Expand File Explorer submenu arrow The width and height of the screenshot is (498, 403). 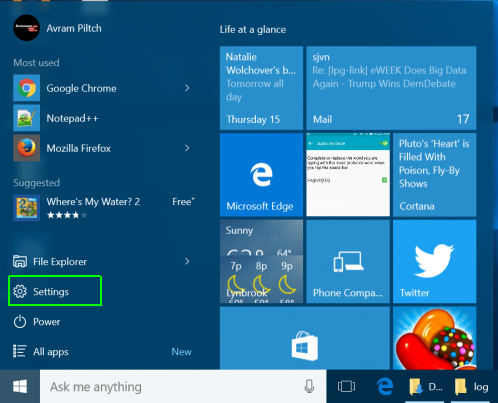click(x=187, y=261)
